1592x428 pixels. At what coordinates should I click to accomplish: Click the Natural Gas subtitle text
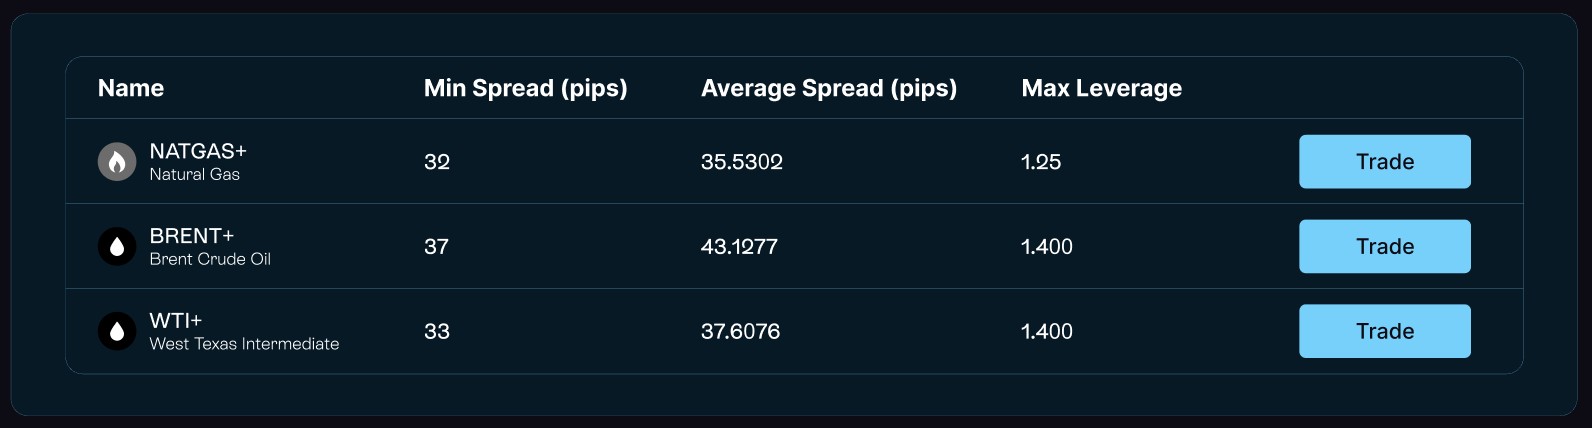click(x=195, y=174)
